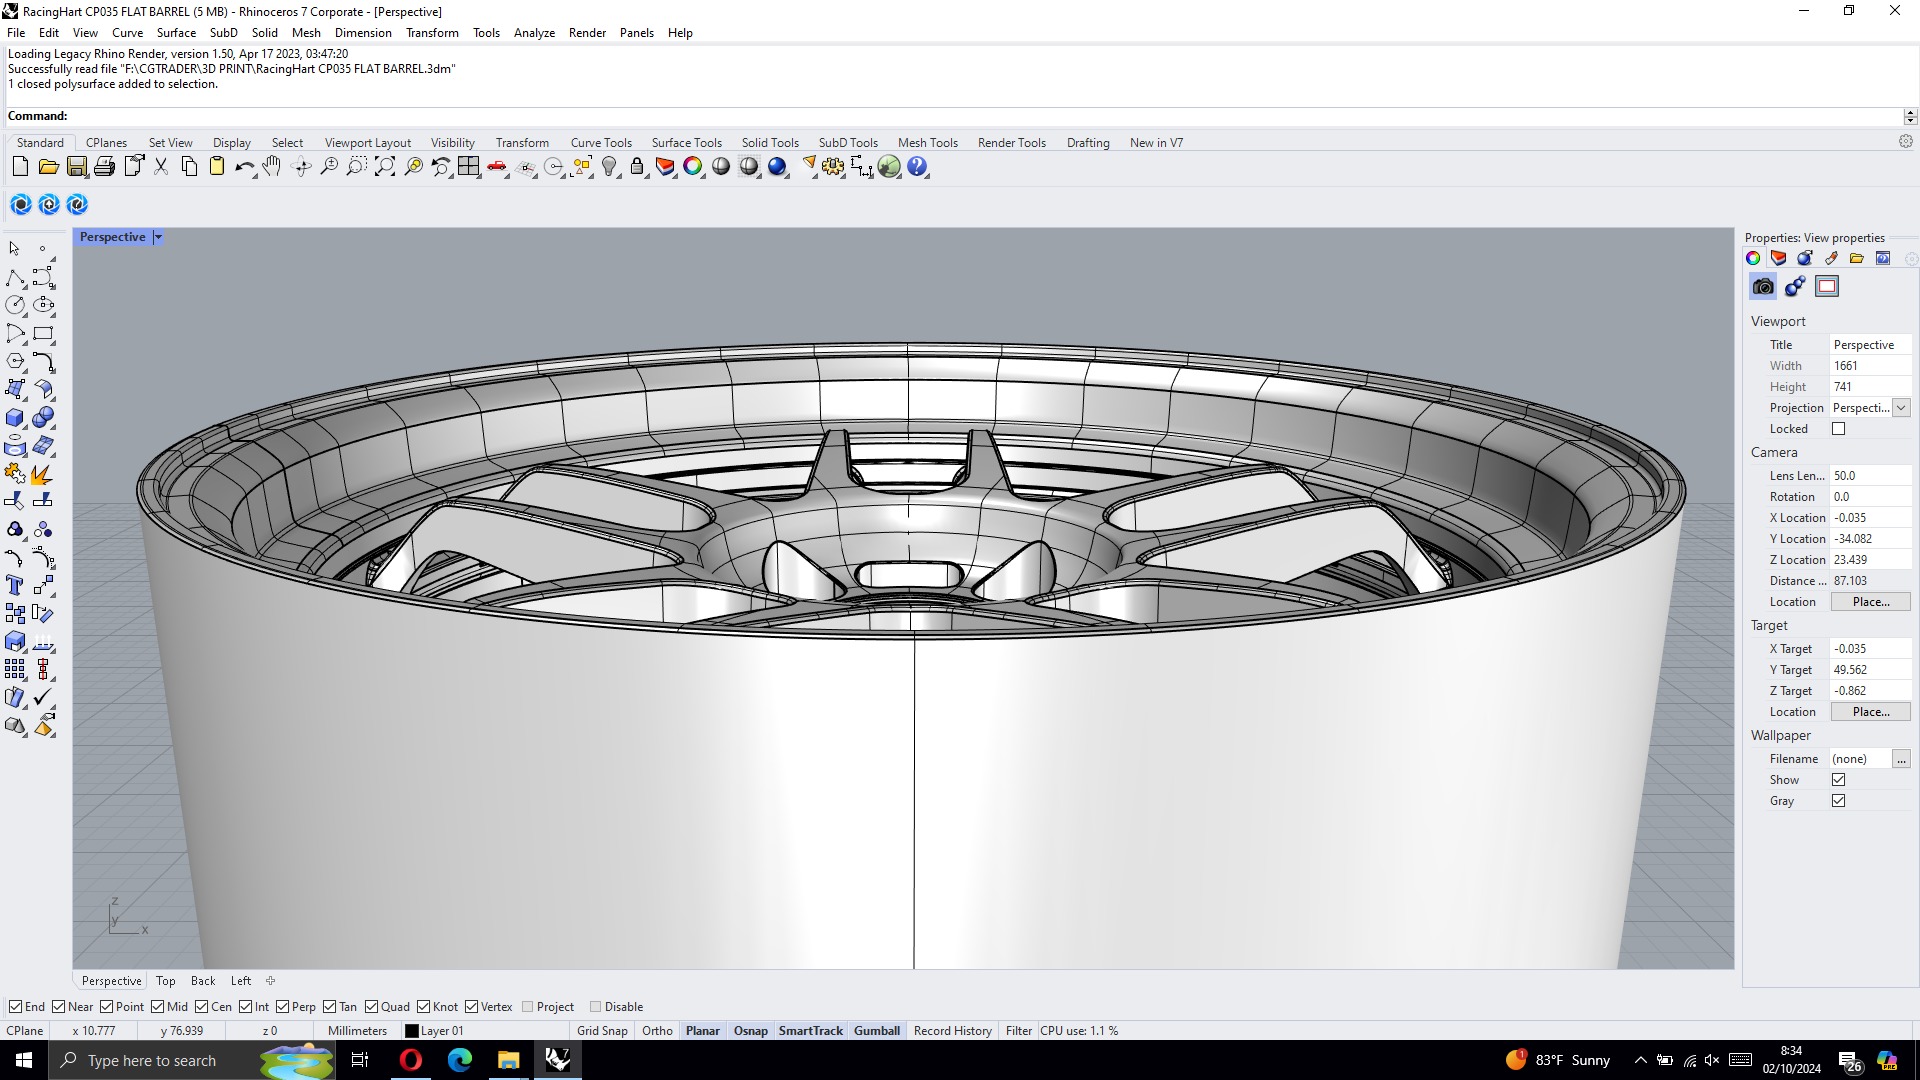The image size is (1920, 1080).
Task: Click the Lock objects padlock icon
Action: pos(637,167)
